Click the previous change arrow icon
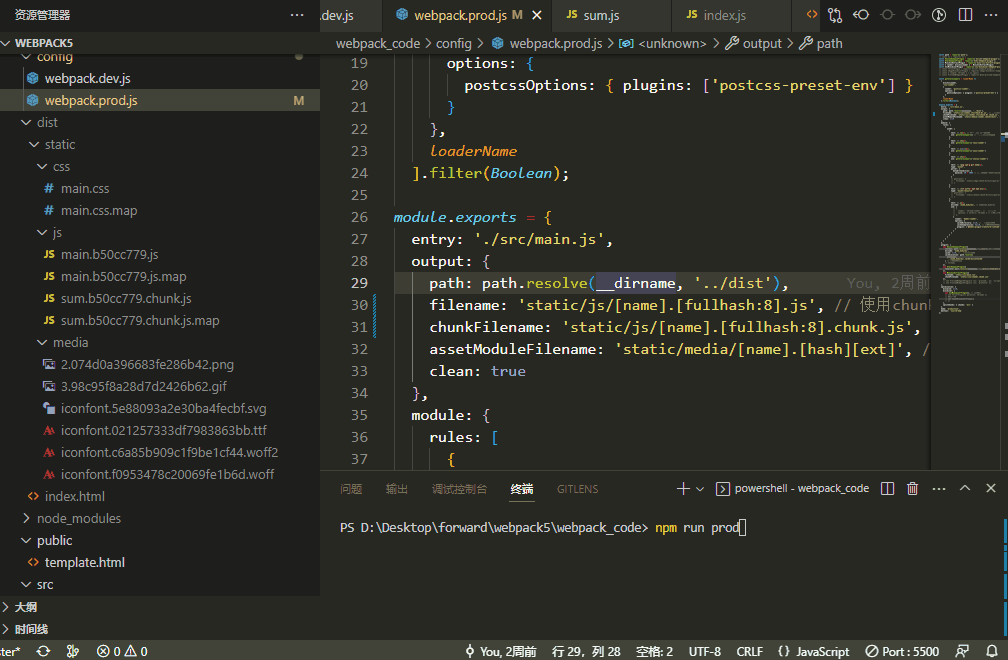The height and width of the screenshot is (660, 1008). point(861,15)
